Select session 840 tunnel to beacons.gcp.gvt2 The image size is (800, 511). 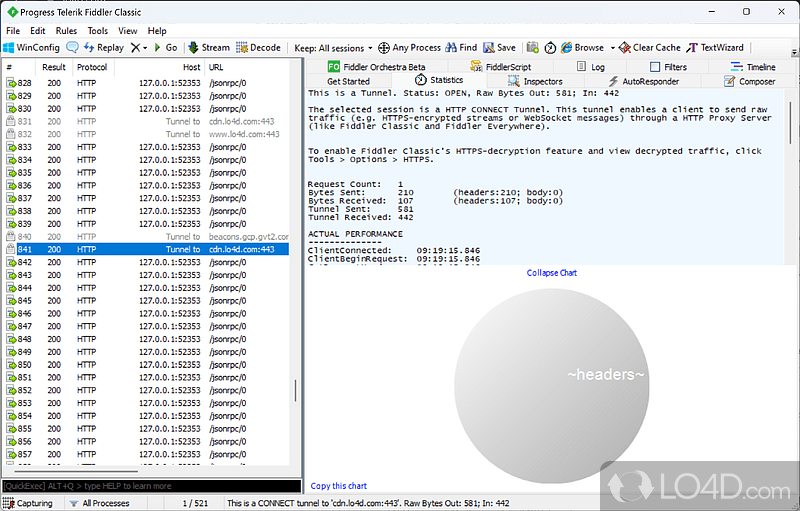pos(146,237)
